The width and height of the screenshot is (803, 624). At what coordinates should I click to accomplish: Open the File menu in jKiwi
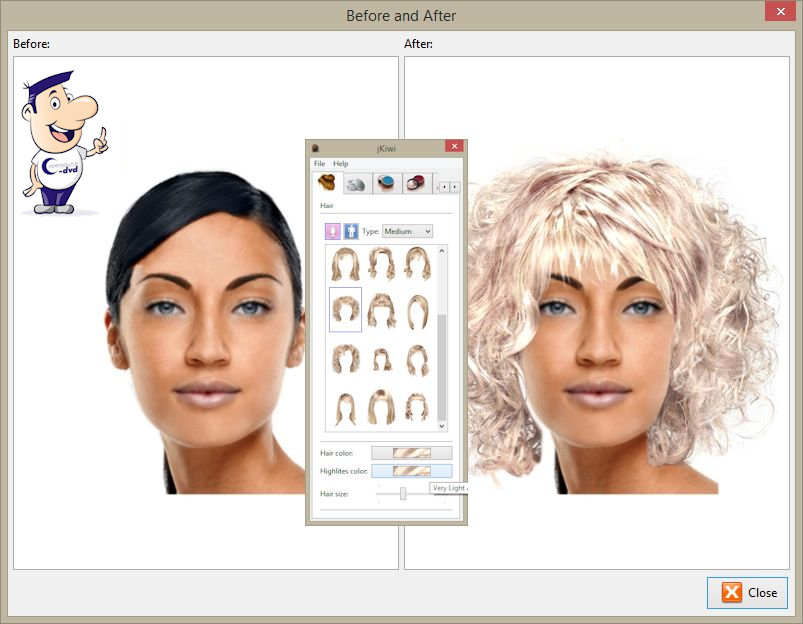(319, 163)
